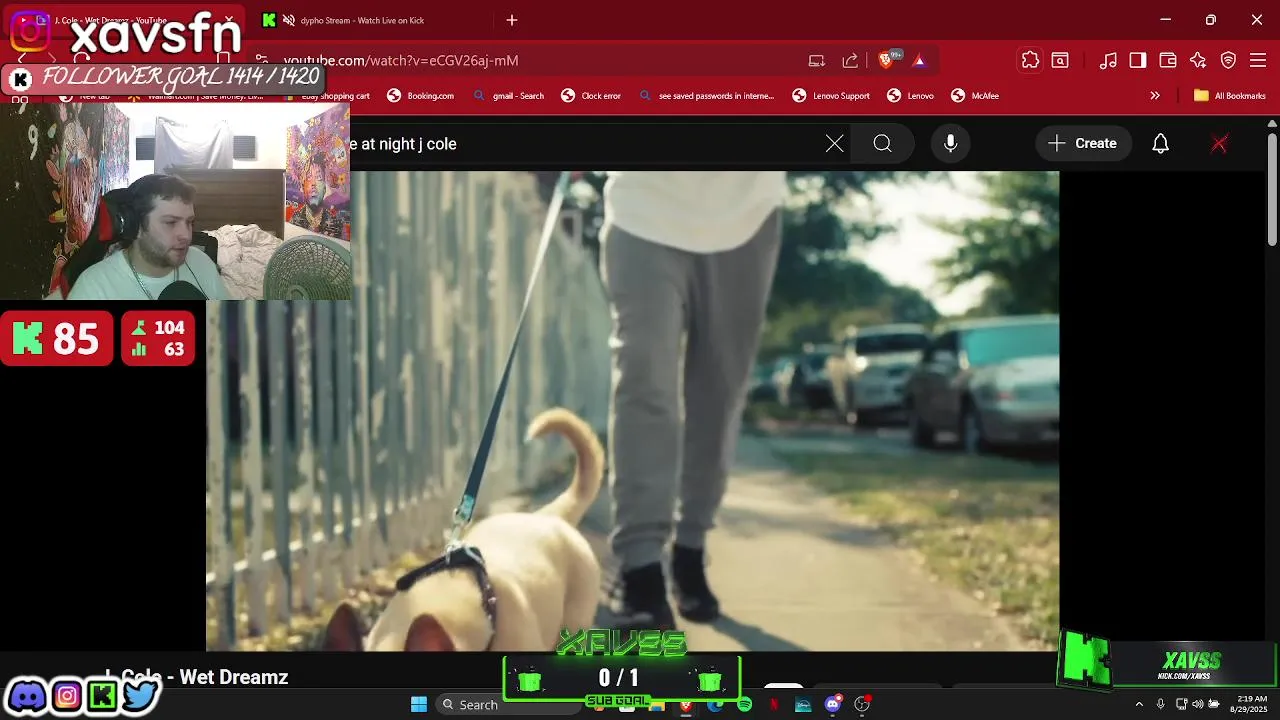1280x720 pixels.
Task: Expand the system tray hidden icons chevron
Action: coord(1138,705)
